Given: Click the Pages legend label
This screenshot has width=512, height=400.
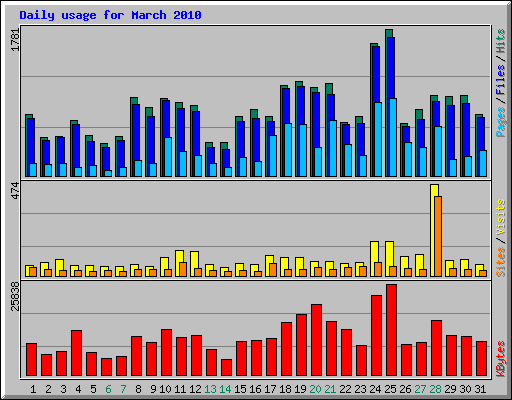Looking at the screenshot, I should (x=500, y=122).
